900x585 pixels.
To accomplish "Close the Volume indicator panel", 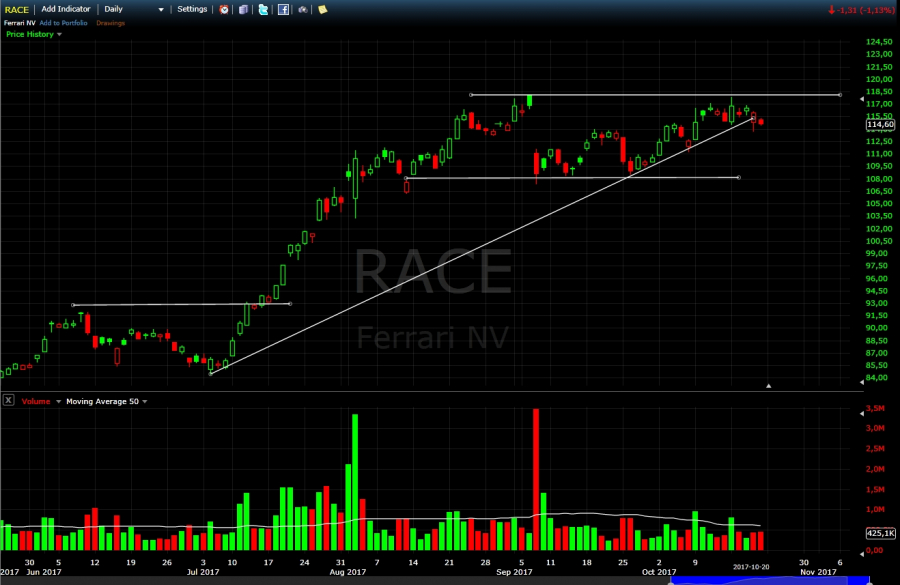I will tap(8, 400).
